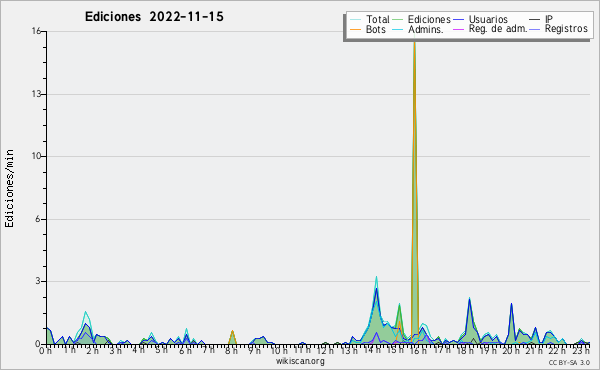This screenshot has width=600, height=370.
Task: Click the x-axis label '2 h'
Action: click(x=93, y=350)
